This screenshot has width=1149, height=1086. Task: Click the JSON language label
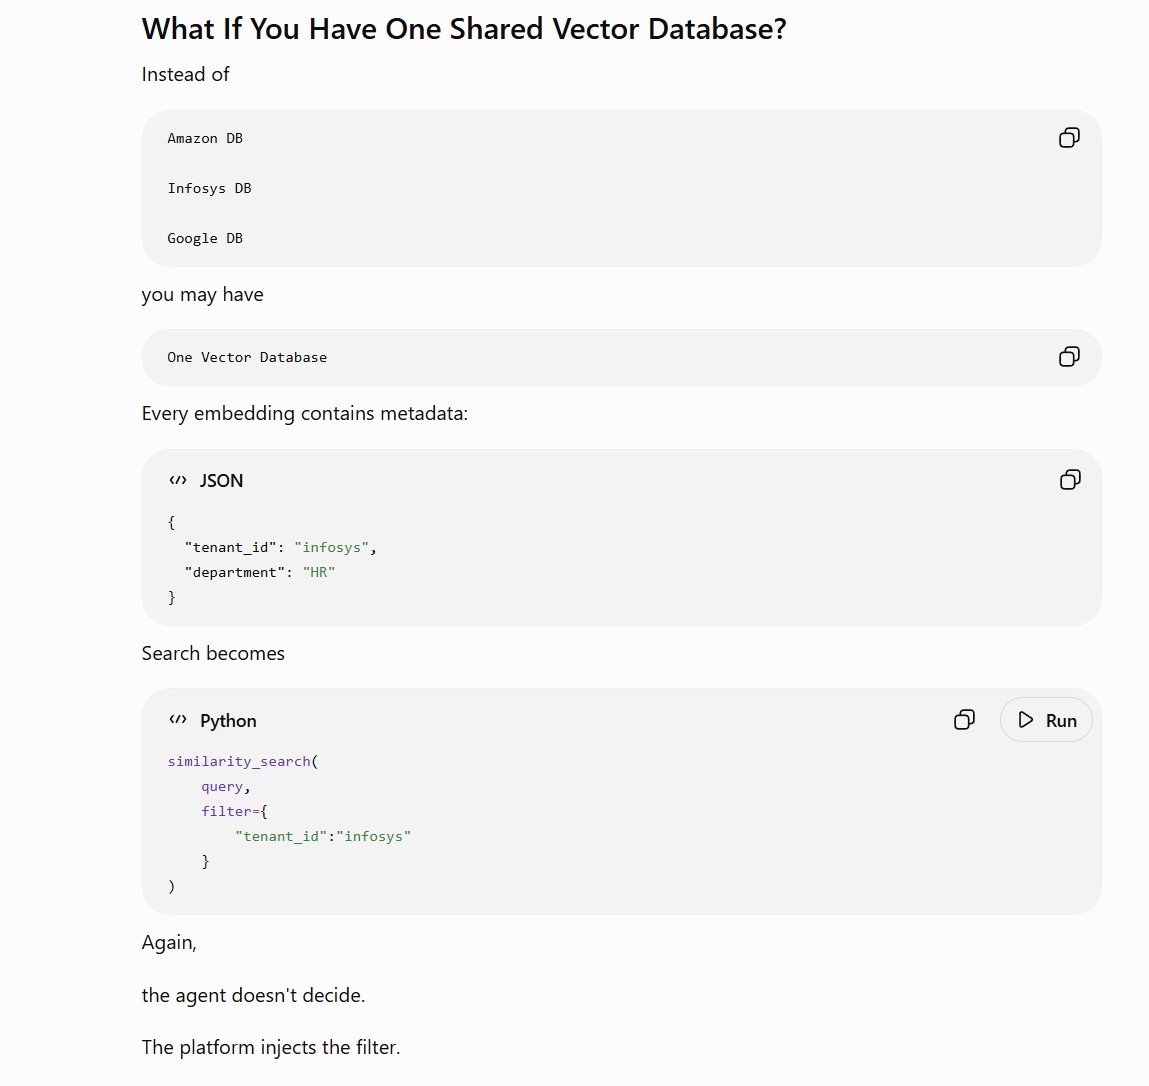click(221, 481)
